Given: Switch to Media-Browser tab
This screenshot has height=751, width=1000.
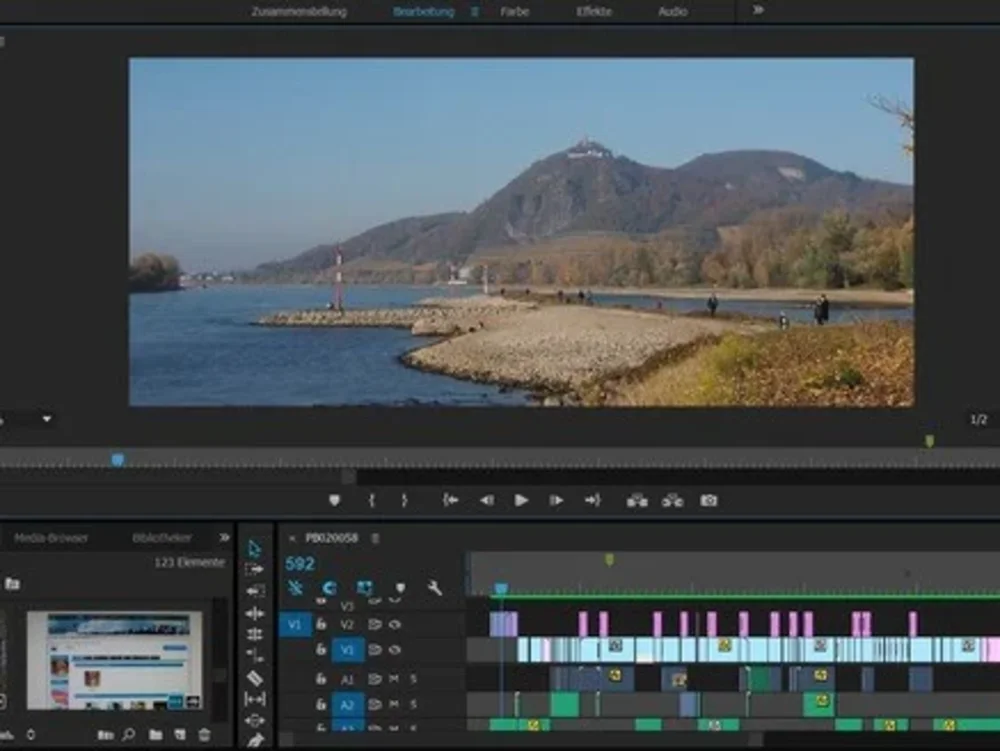Looking at the screenshot, I should pos(51,537).
